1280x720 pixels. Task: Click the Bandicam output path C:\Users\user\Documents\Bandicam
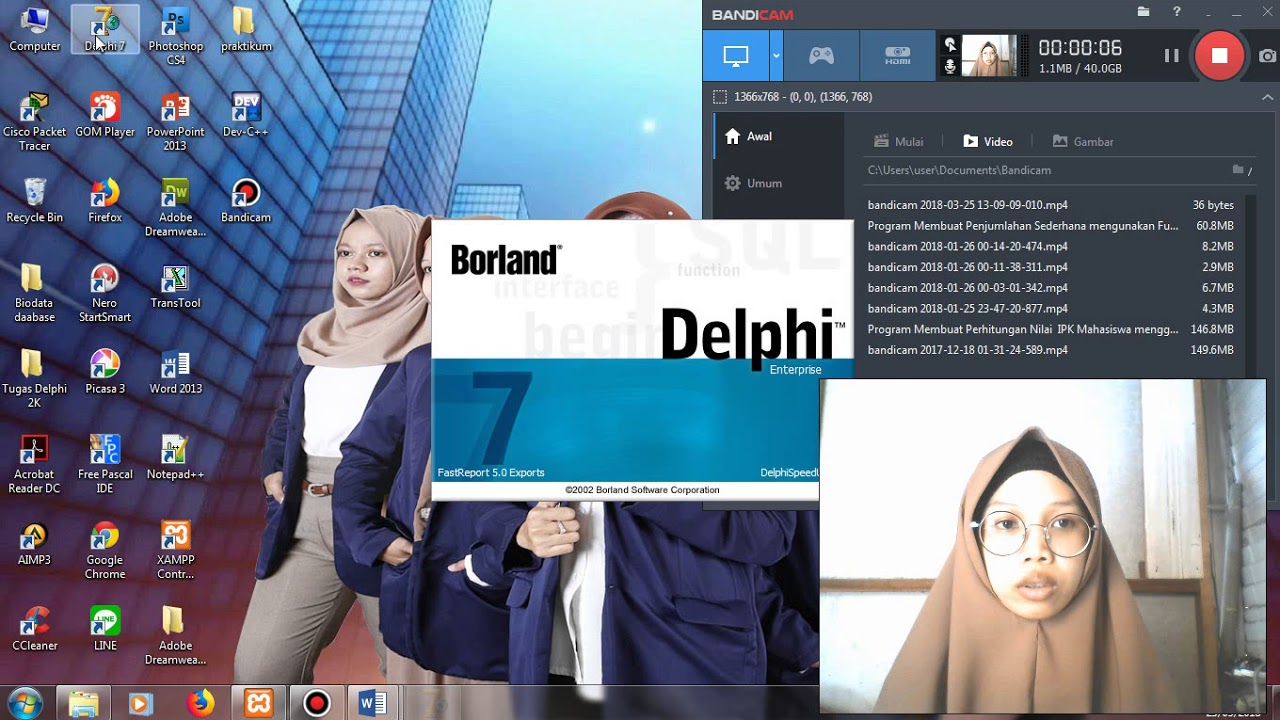coord(959,170)
